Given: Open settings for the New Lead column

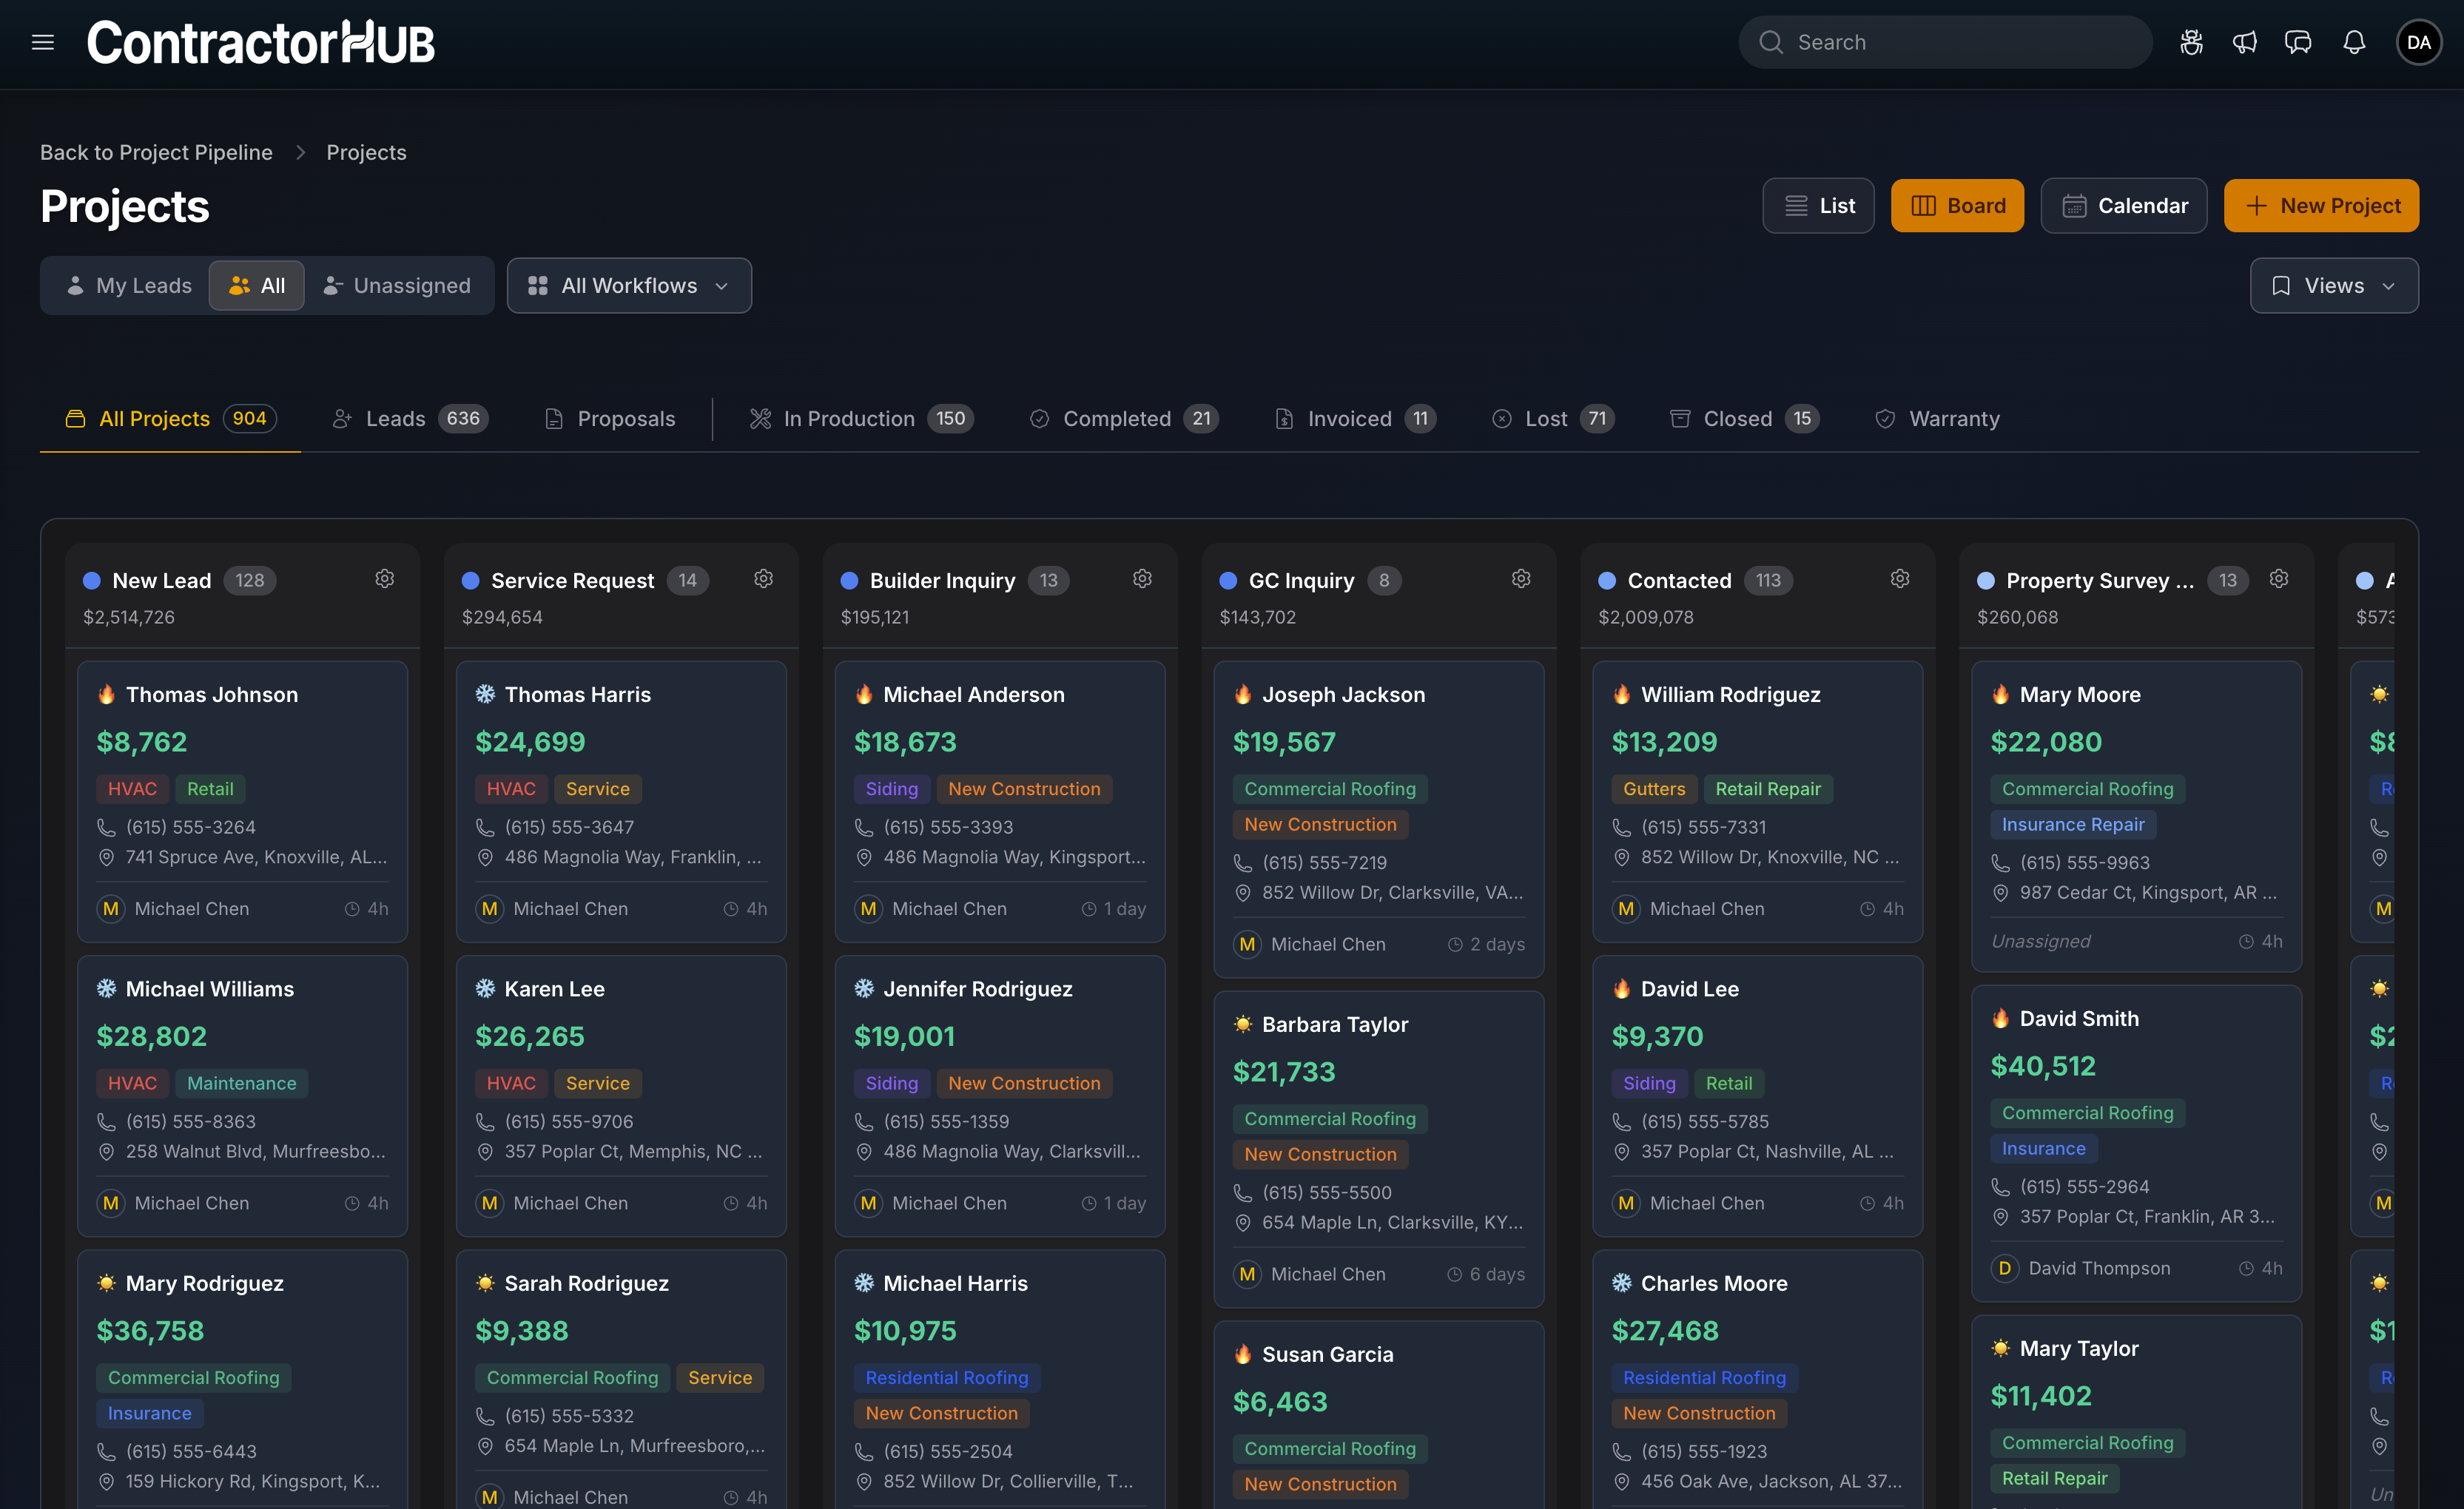Looking at the screenshot, I should (x=384, y=578).
